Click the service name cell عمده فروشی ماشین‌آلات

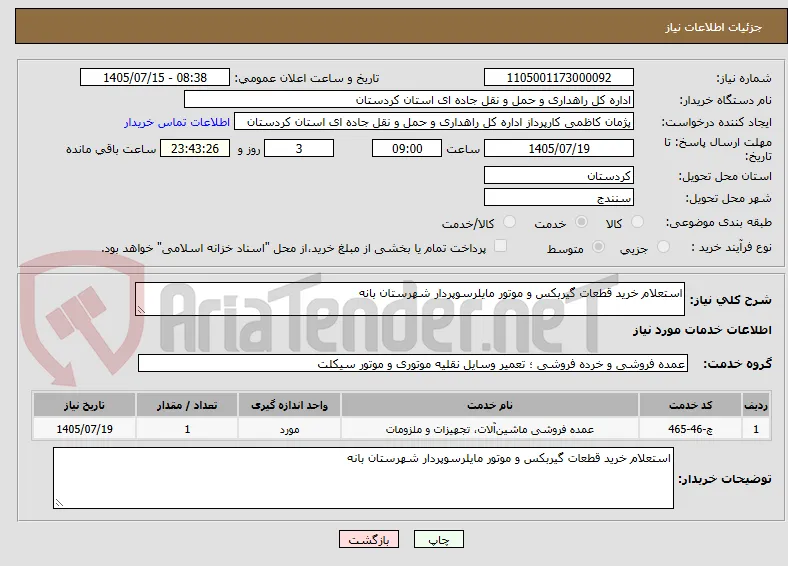point(490,429)
